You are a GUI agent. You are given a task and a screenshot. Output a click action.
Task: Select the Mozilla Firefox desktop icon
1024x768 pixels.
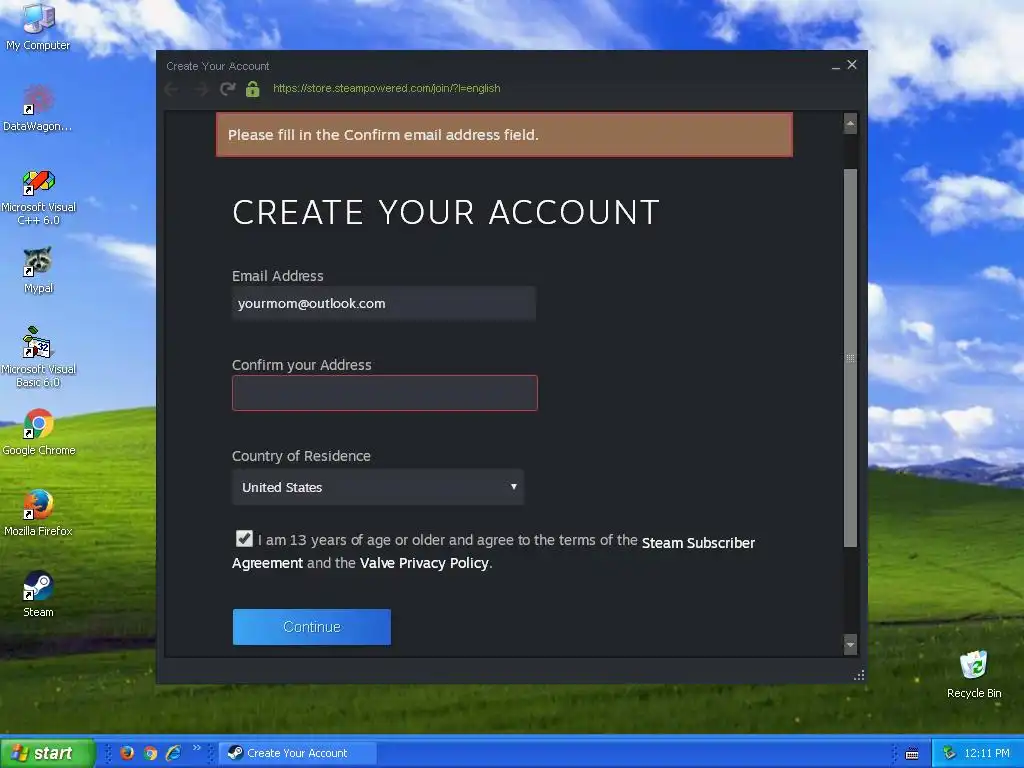click(x=38, y=513)
